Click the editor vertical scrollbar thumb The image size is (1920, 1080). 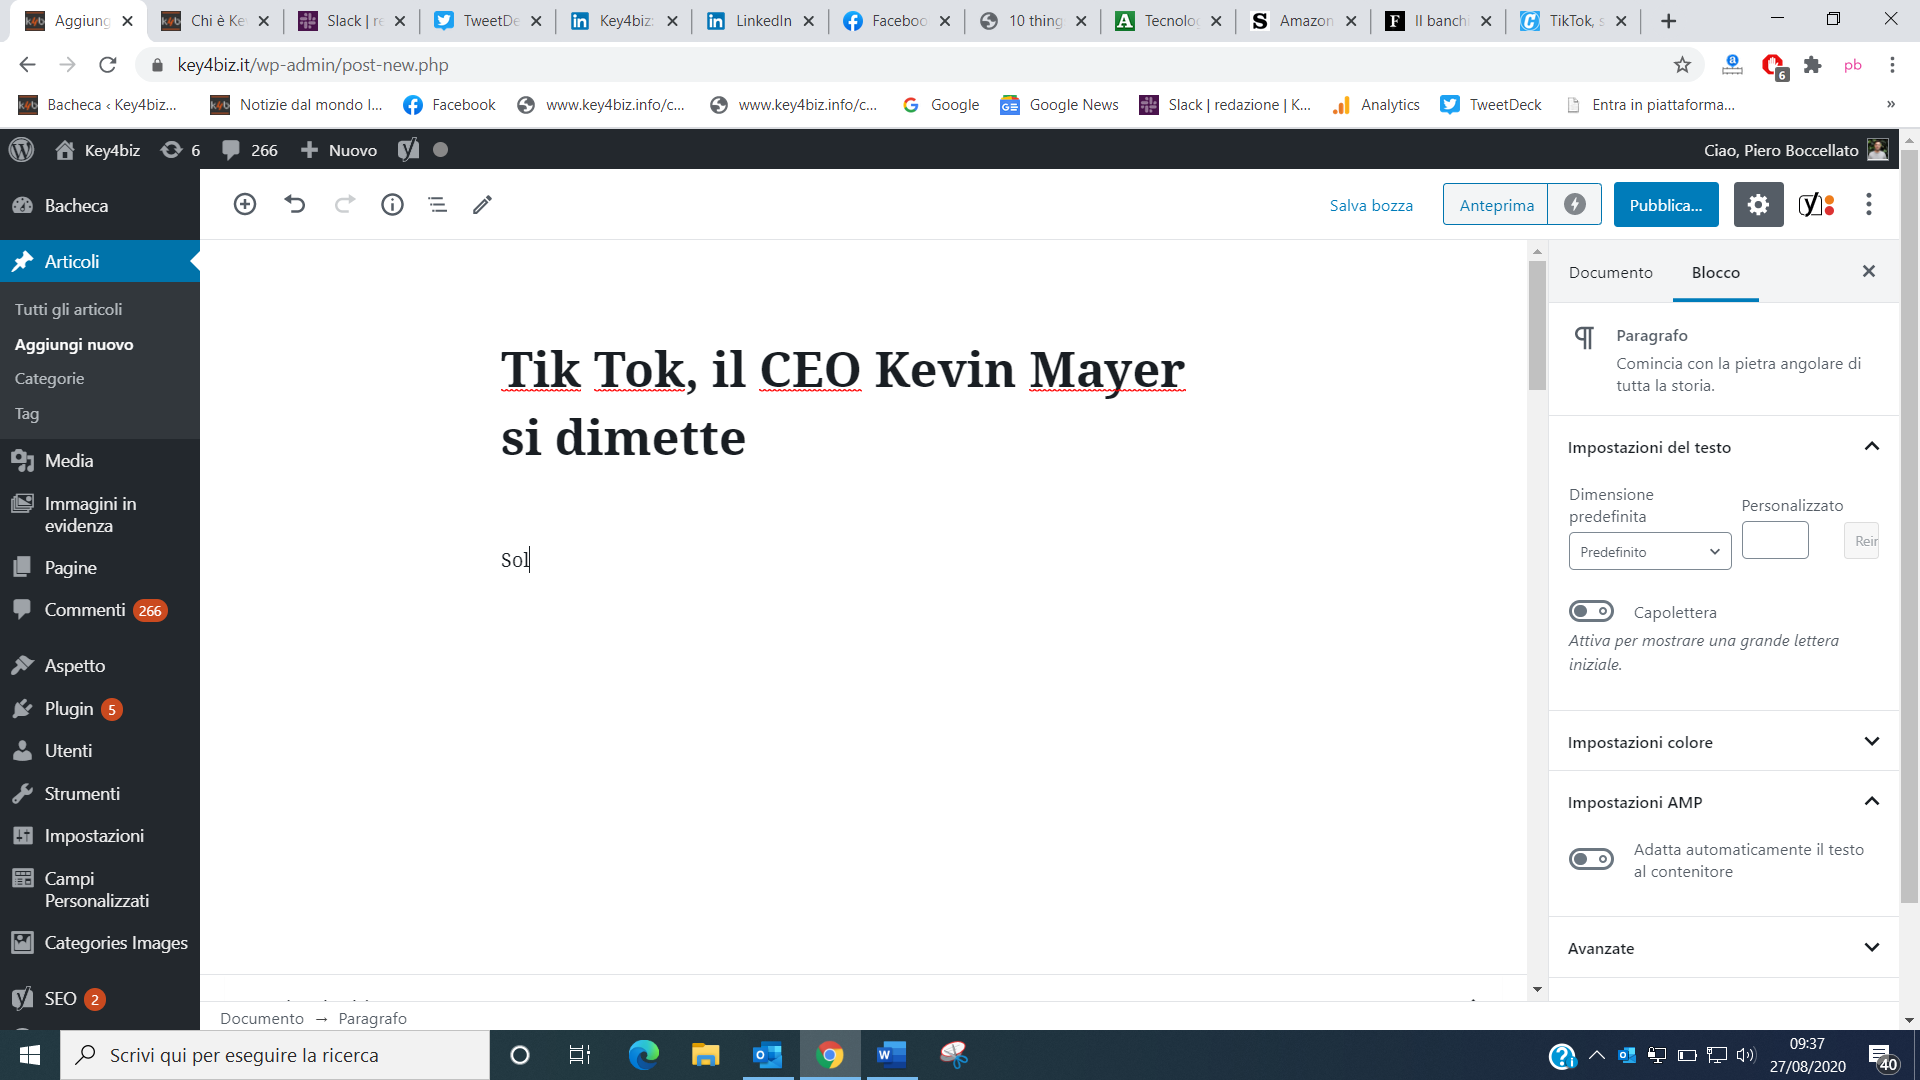[x=1537, y=325]
